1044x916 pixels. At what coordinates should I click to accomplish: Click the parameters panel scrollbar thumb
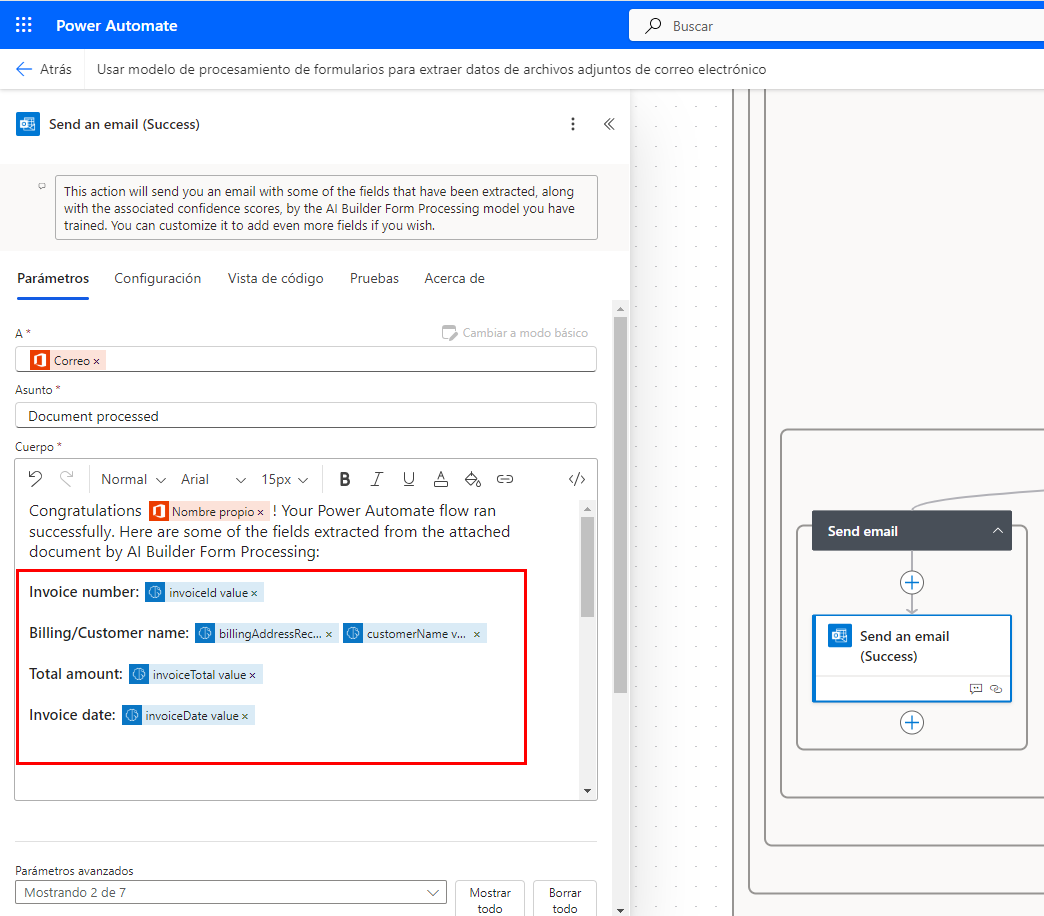pos(621,505)
